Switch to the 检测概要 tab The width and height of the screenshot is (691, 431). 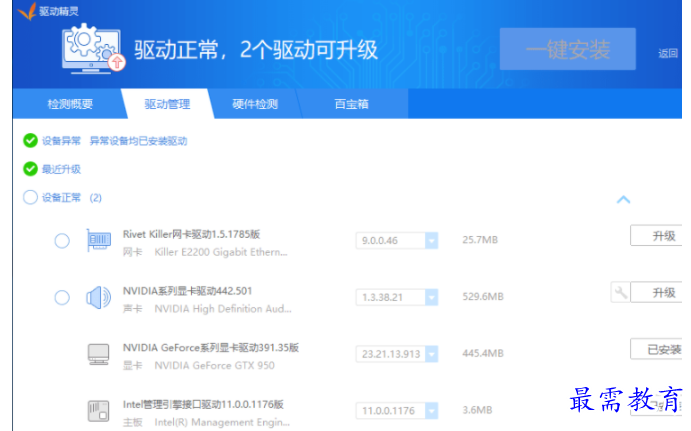click(70, 104)
